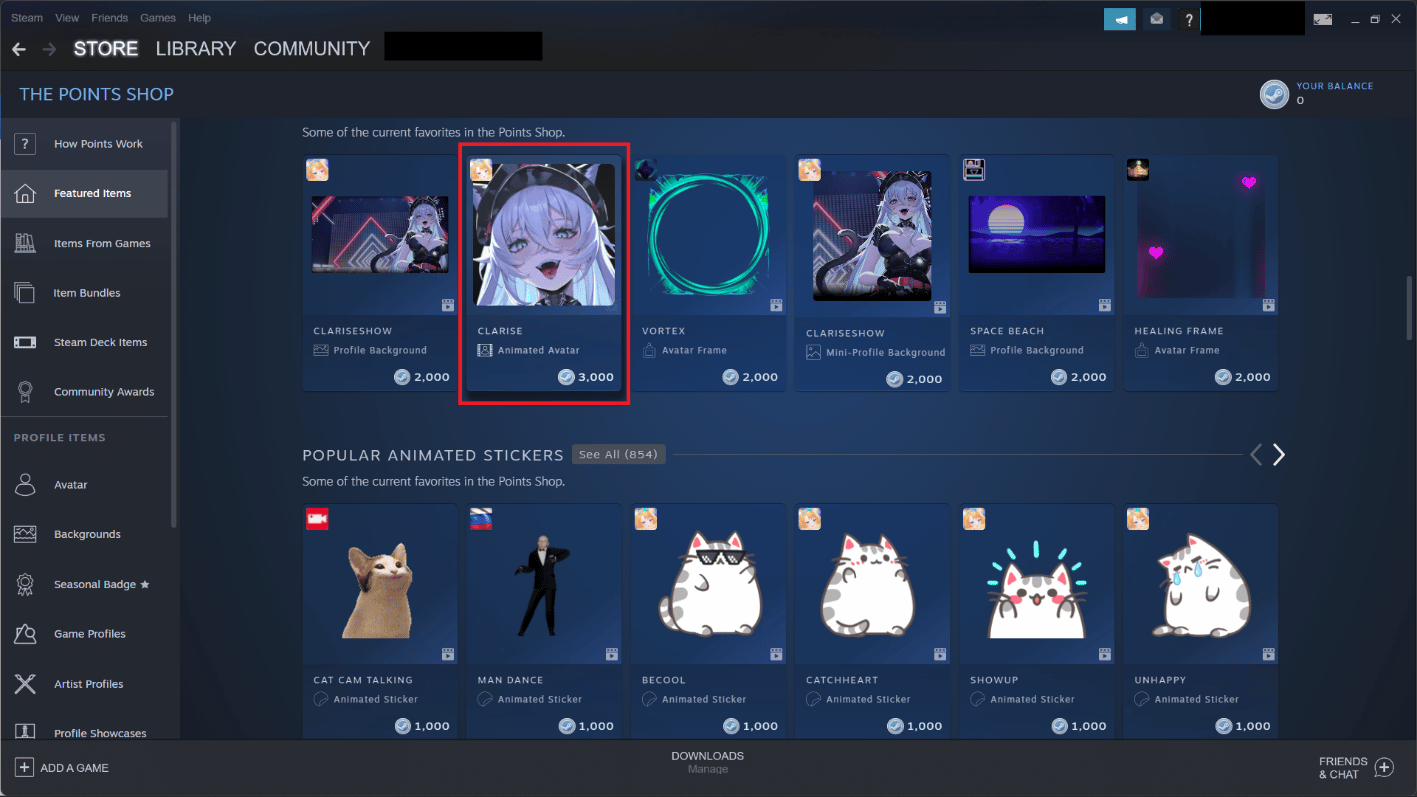Screen dimensions: 1417x797
Task: Select the CatchHeart cat sticker
Action: click(872, 621)
